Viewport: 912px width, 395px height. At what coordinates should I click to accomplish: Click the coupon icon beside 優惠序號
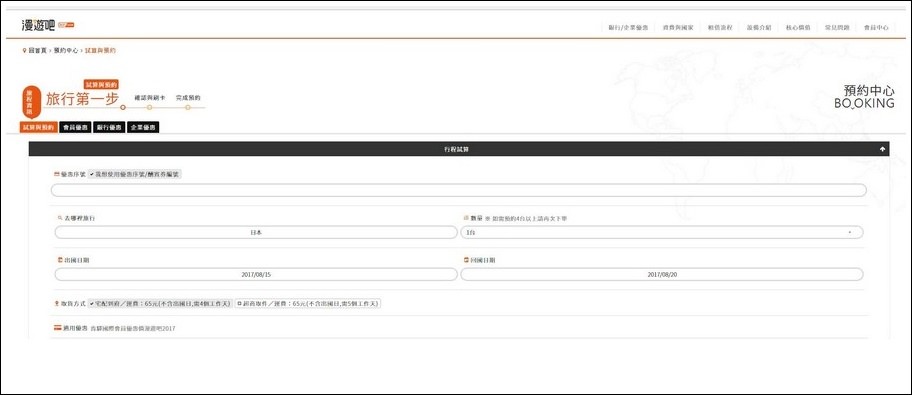point(56,174)
